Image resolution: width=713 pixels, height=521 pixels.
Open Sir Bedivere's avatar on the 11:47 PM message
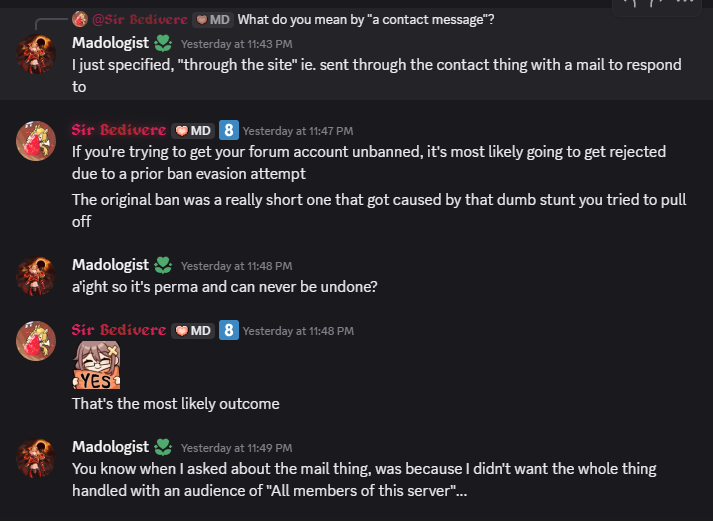pos(35,141)
